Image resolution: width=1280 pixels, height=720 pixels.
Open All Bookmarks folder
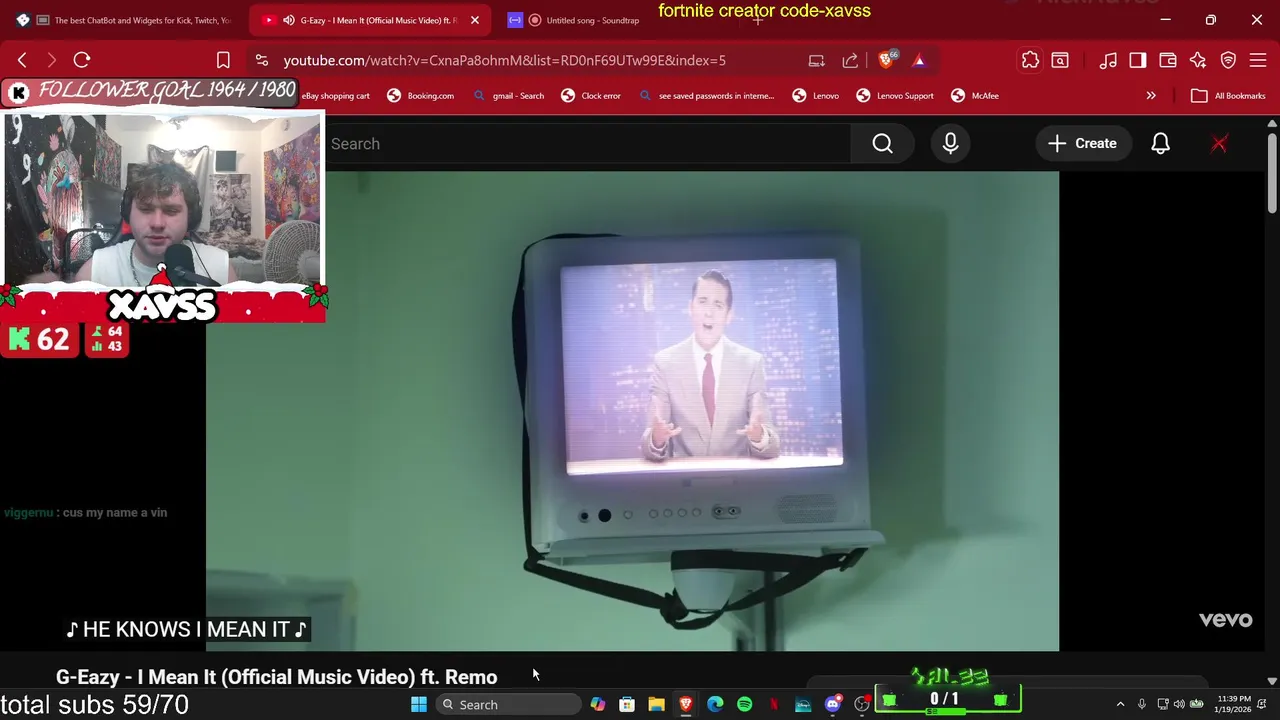tap(1229, 96)
